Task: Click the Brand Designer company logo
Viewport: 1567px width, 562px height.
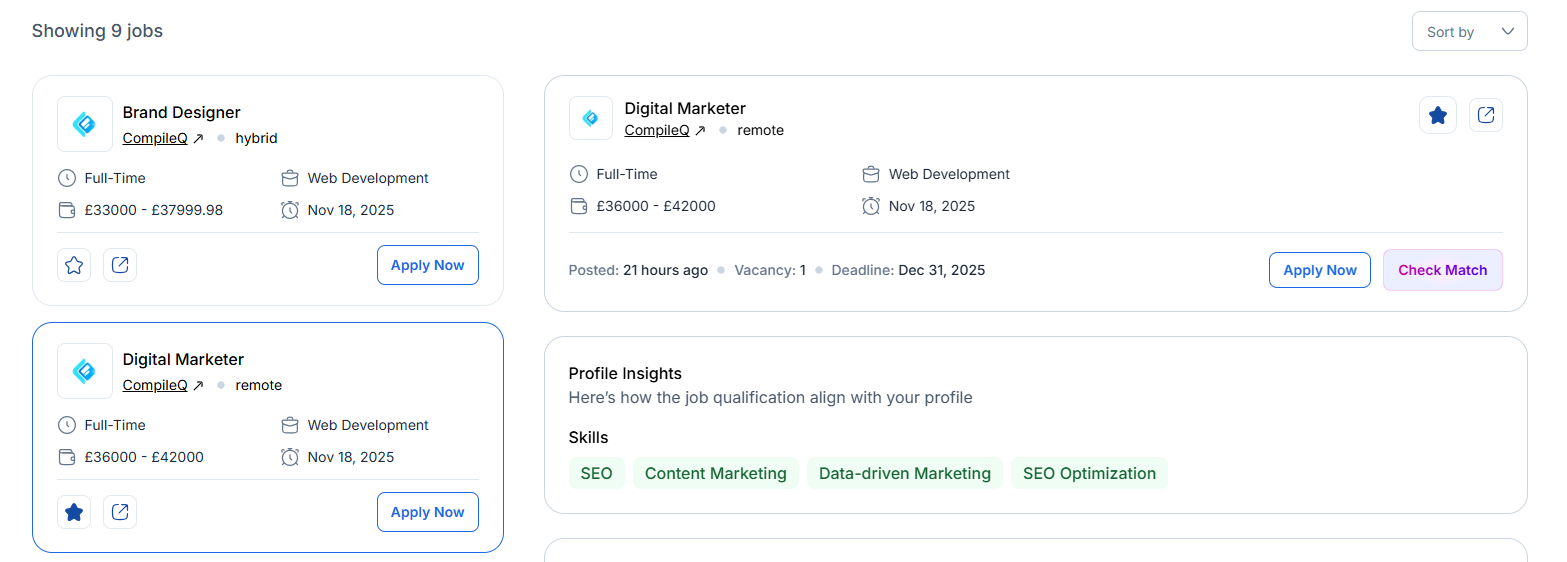Action: [85, 124]
